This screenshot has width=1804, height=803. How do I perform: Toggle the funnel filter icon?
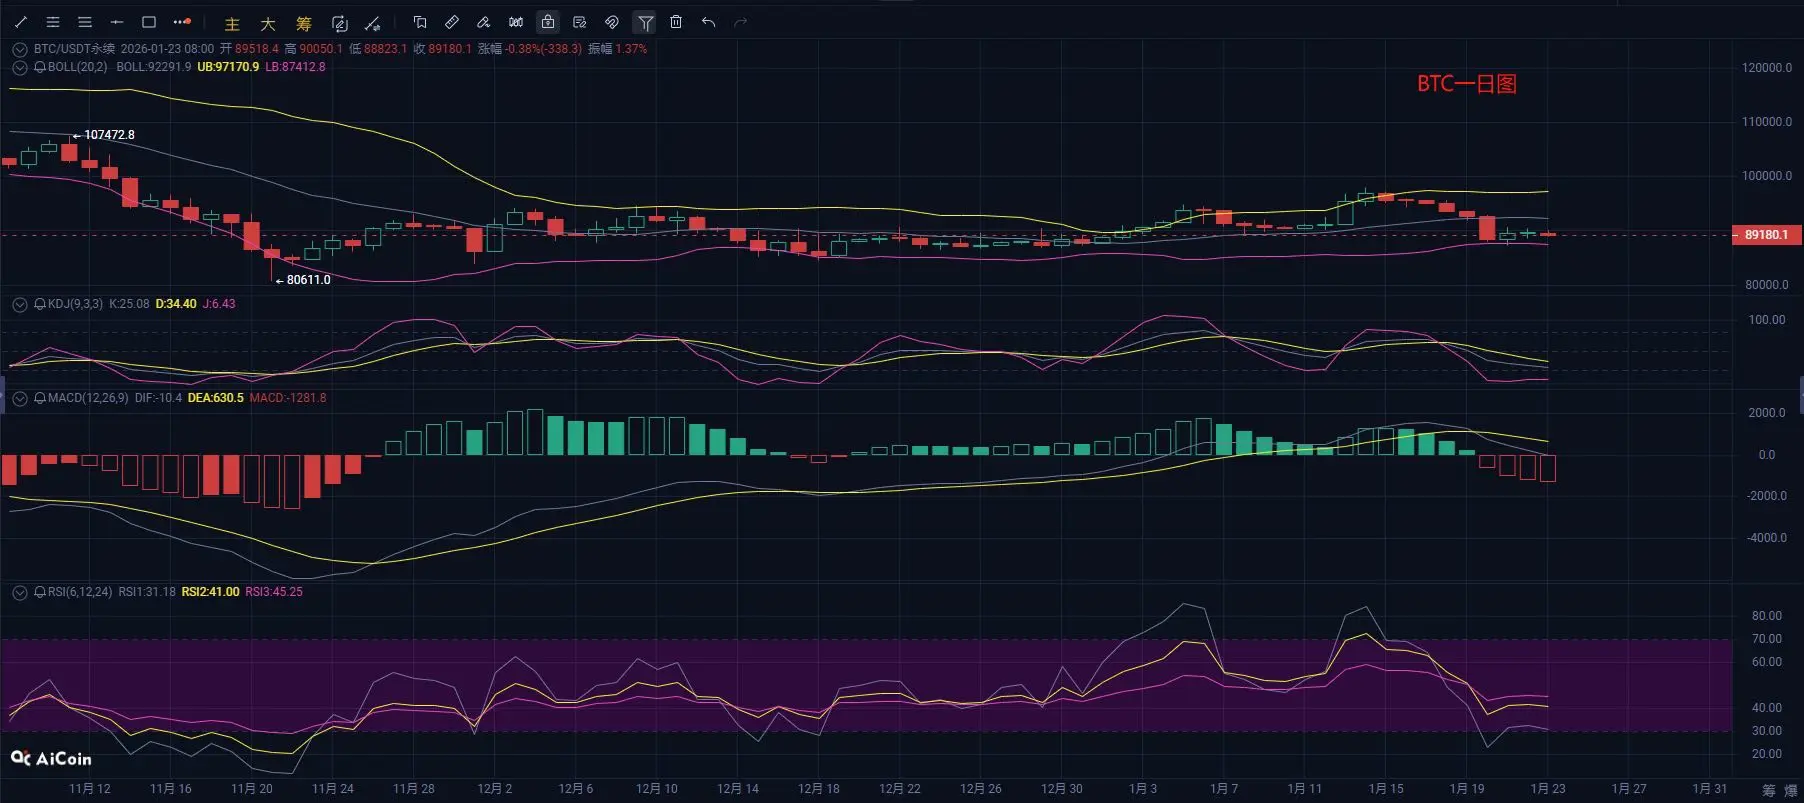pyautogui.click(x=645, y=22)
